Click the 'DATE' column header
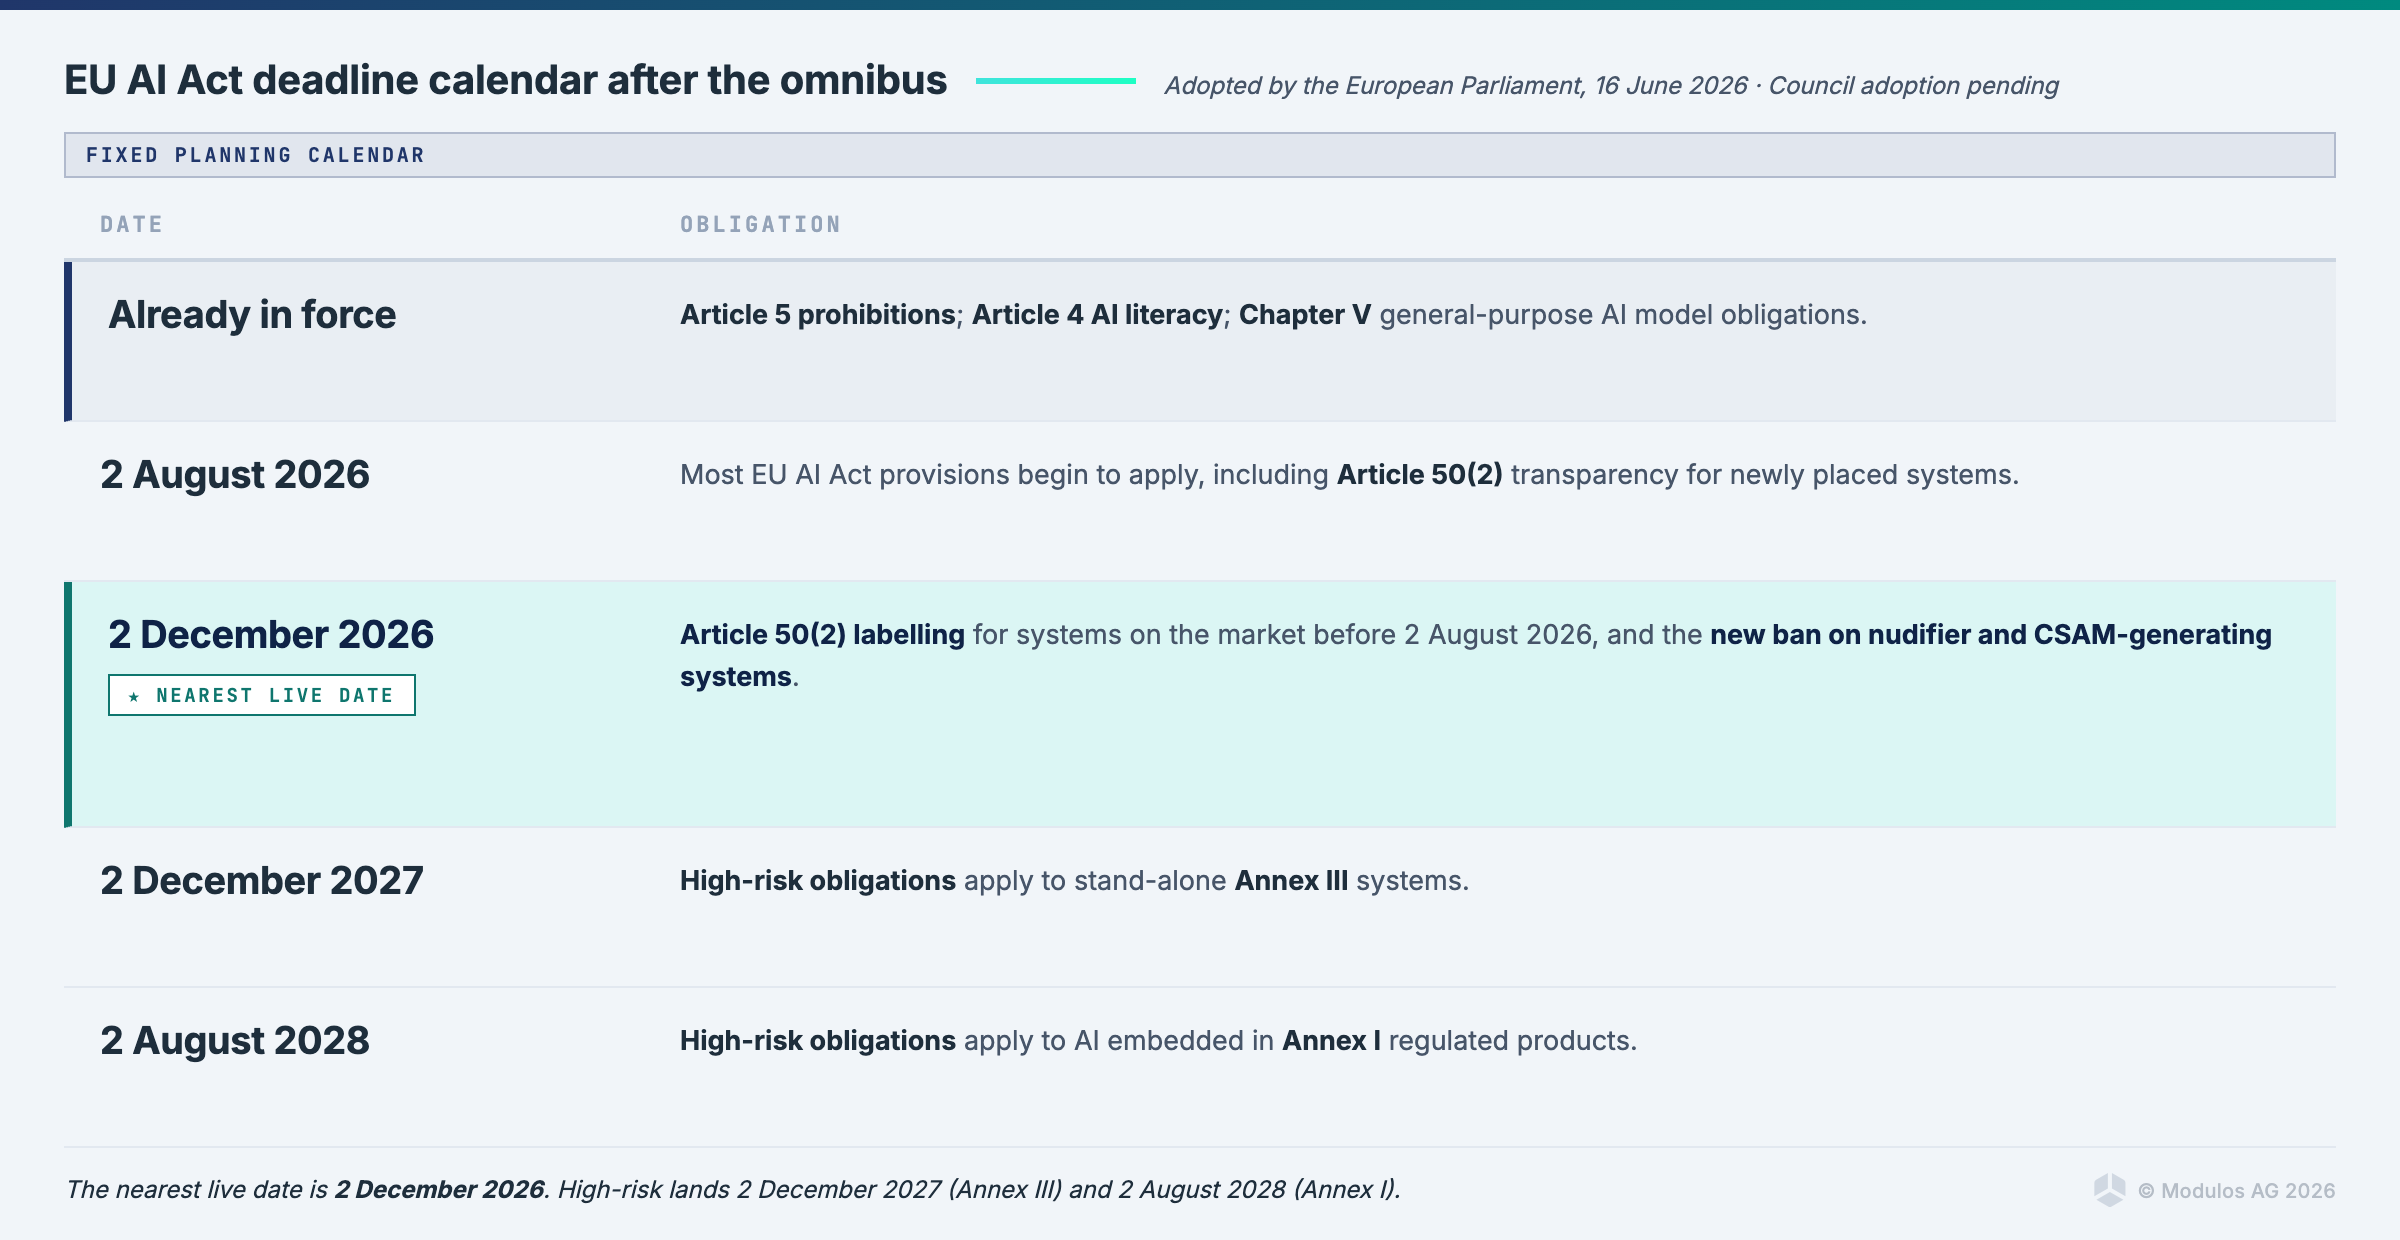The image size is (2400, 1240). tap(131, 224)
